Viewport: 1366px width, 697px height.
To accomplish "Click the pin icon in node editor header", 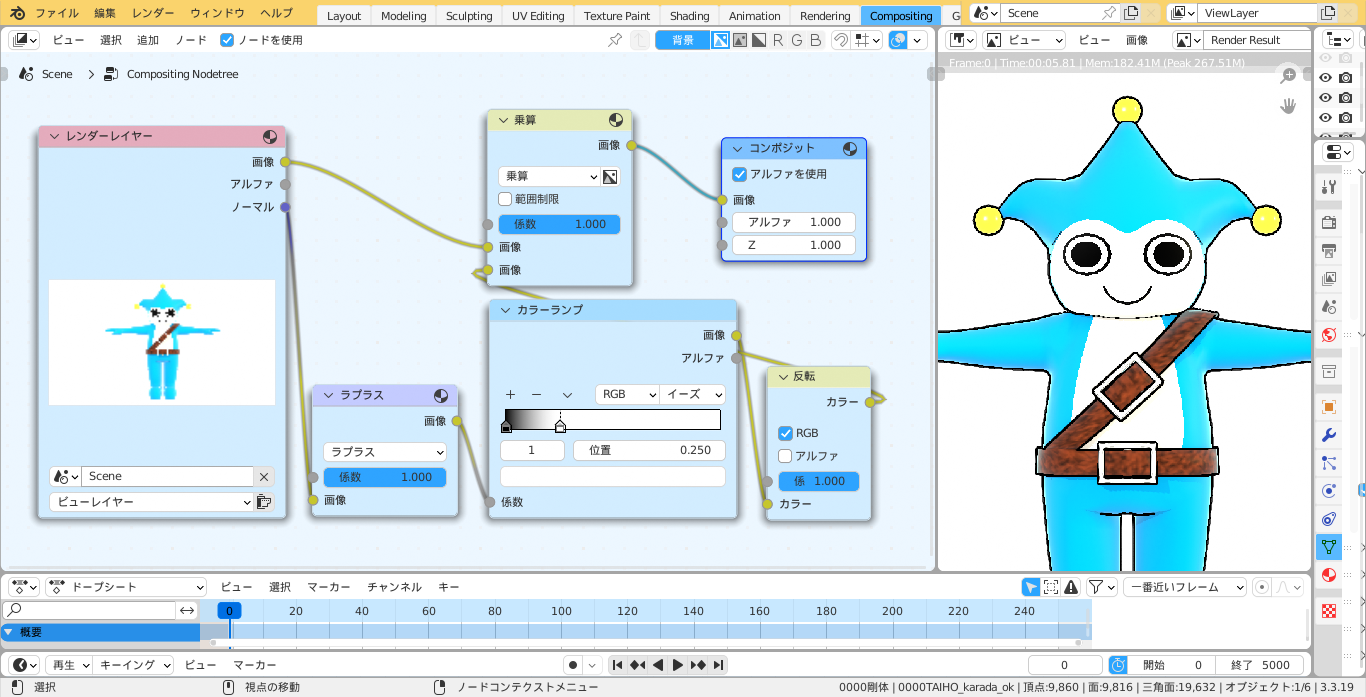I will (615, 40).
